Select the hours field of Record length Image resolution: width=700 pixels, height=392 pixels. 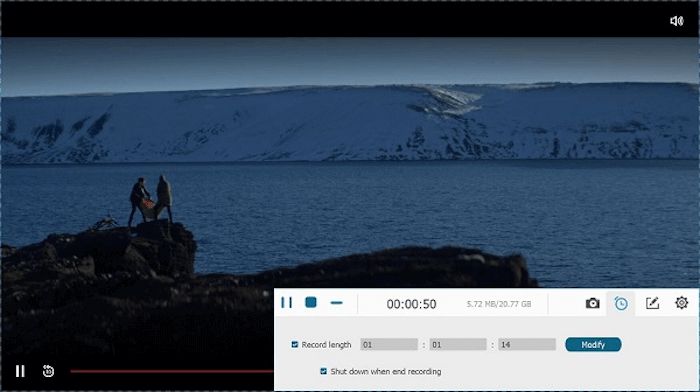(x=389, y=345)
